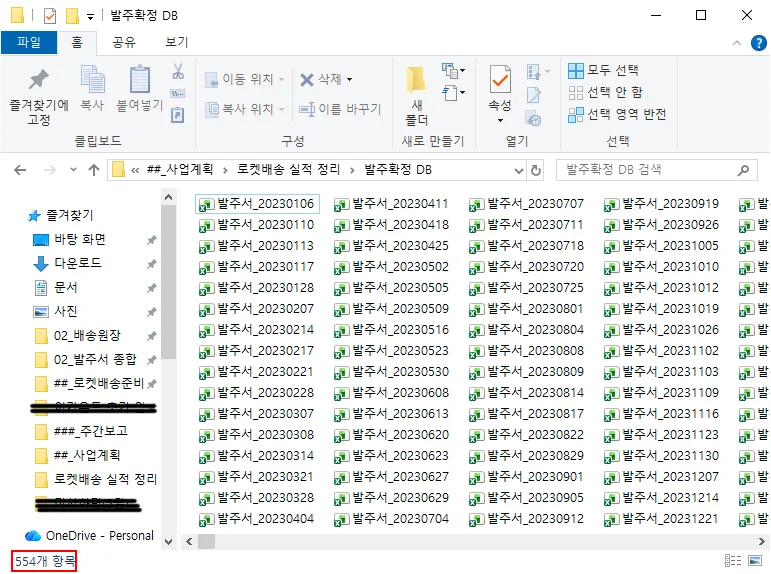The width and height of the screenshot is (771, 574).
Task: Click 선택 안 함 select none
Action: click(x=605, y=92)
